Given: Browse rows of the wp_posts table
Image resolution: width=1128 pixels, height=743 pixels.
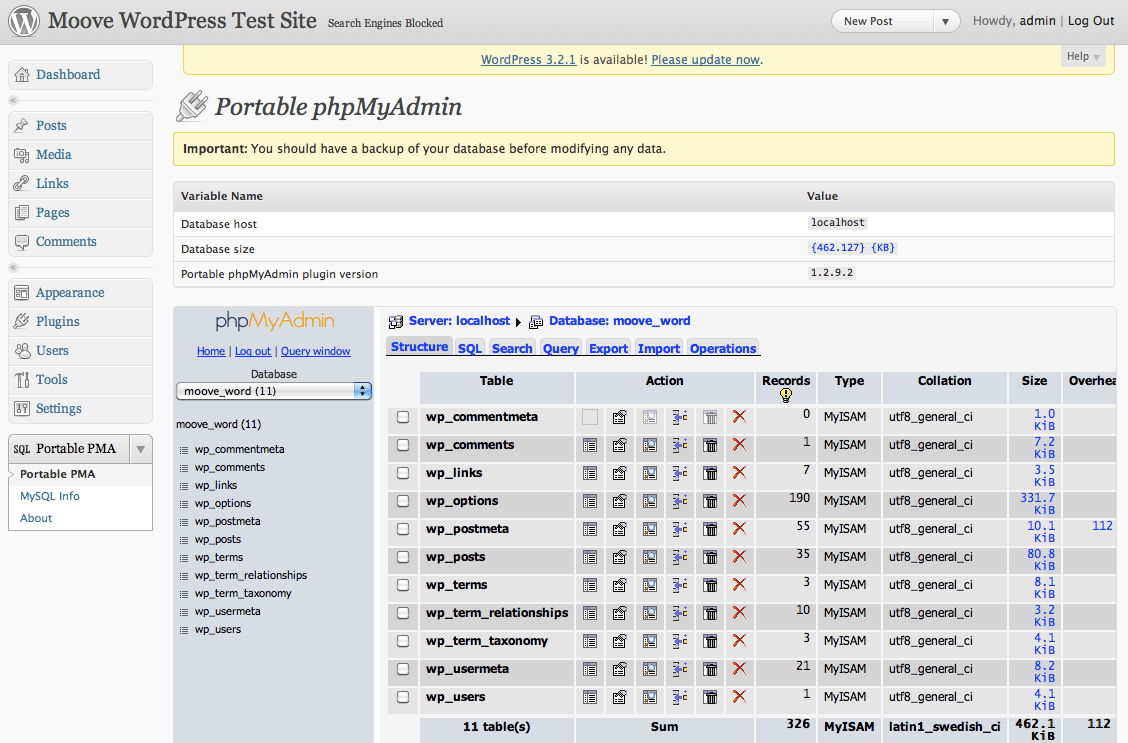Looking at the screenshot, I should coord(589,557).
